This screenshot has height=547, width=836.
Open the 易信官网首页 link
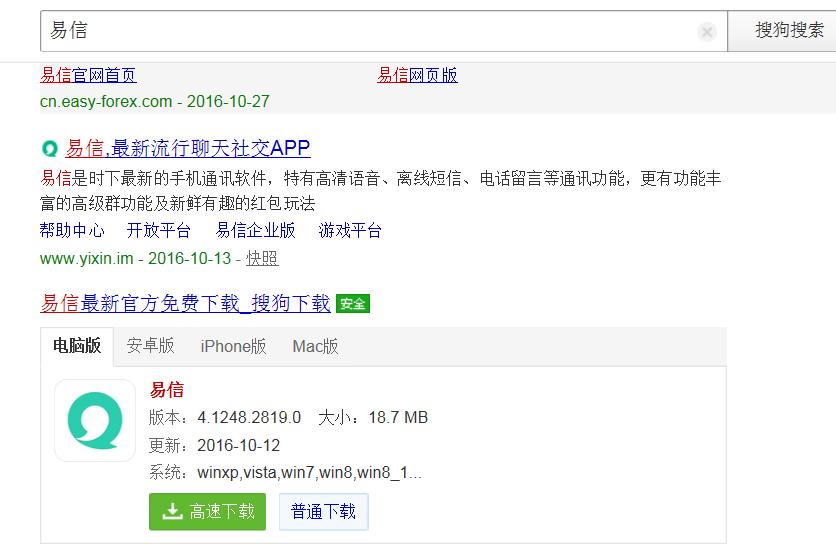[x=88, y=75]
